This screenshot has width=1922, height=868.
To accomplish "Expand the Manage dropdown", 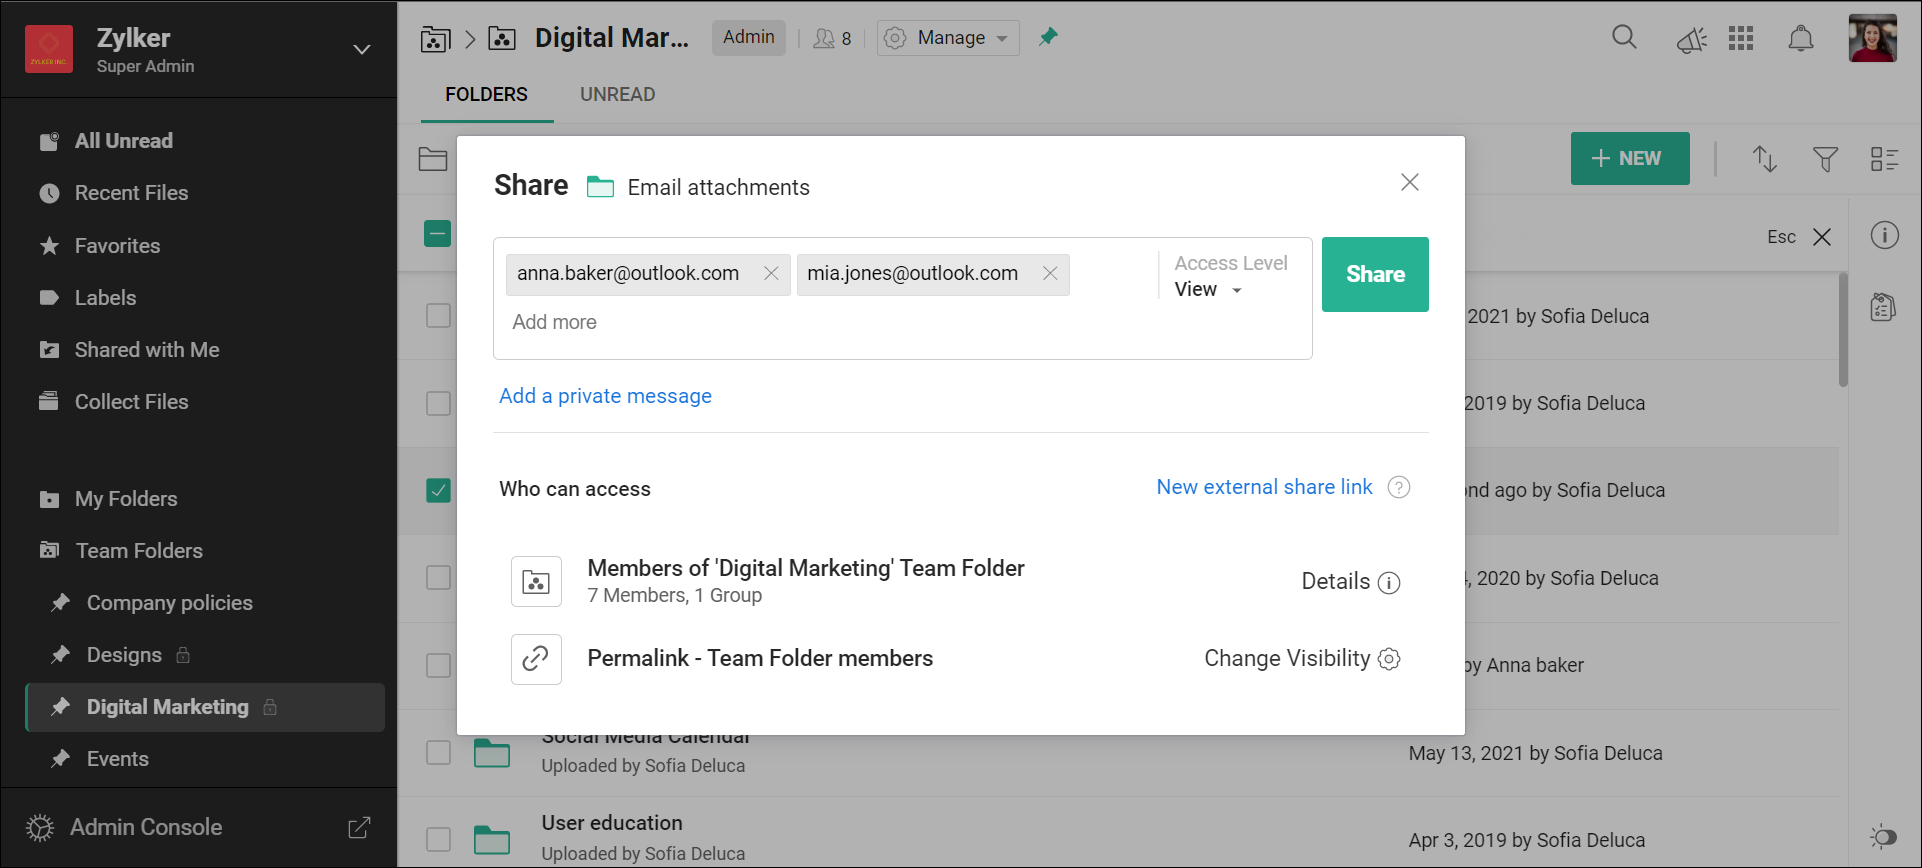I will tap(948, 38).
